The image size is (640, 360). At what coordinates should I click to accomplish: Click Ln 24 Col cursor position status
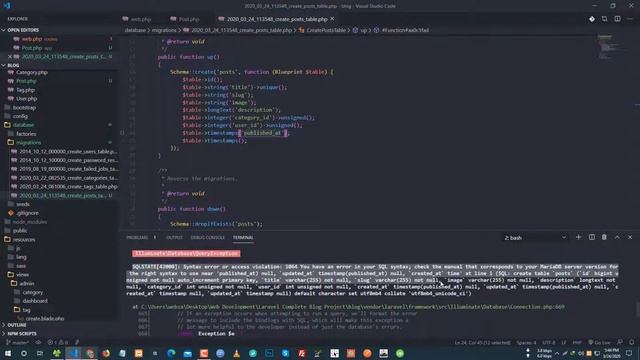click(482, 342)
